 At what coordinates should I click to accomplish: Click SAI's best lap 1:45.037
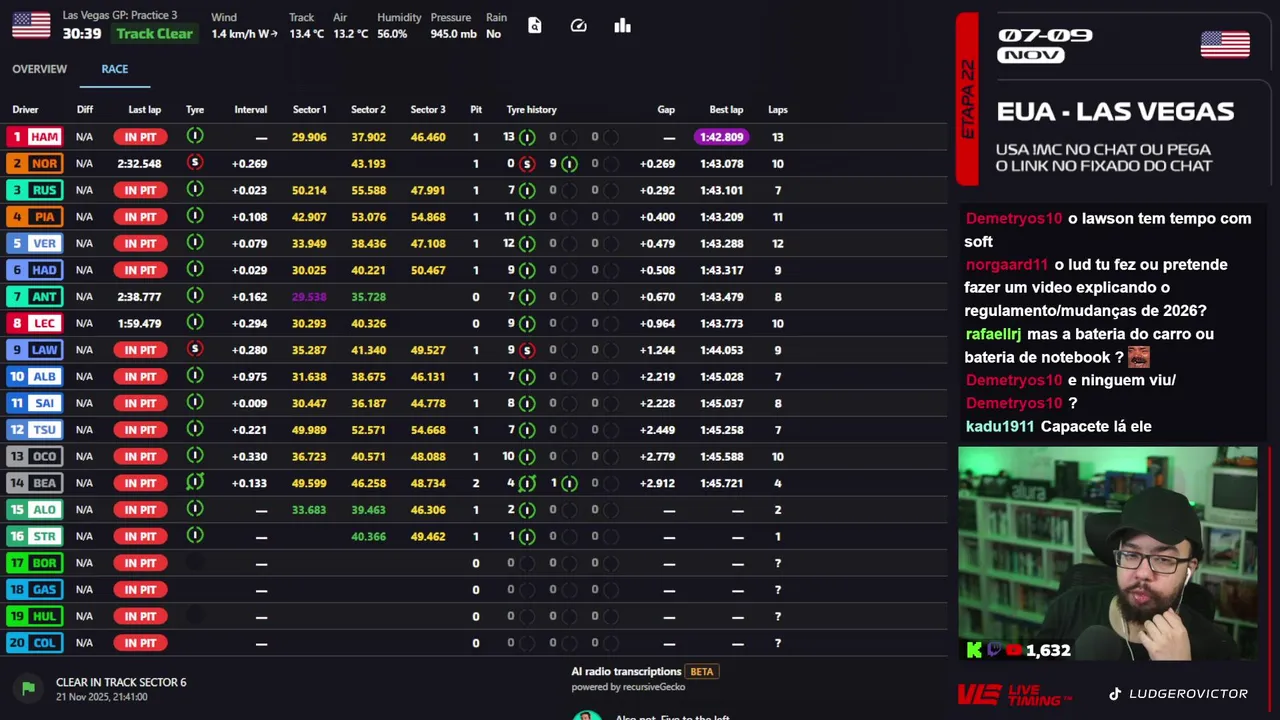tap(721, 404)
